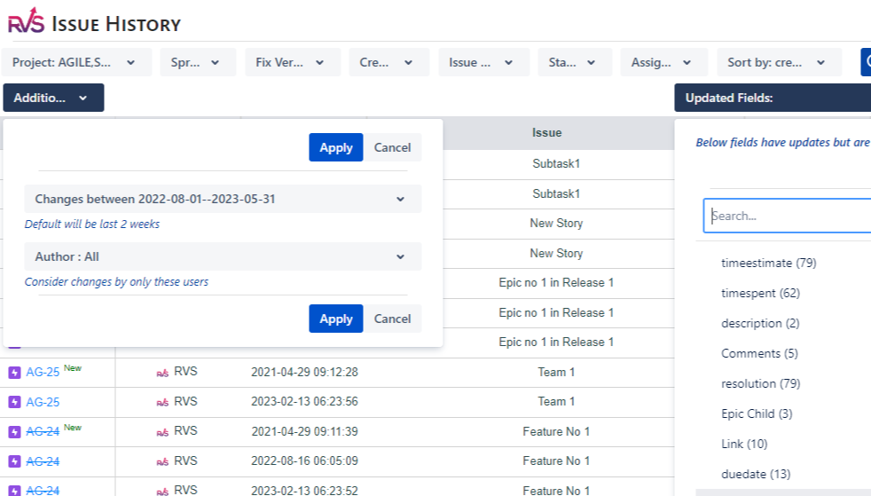Click epic icon beside AG-24 New row
The height and width of the screenshot is (496, 871).
point(14,432)
